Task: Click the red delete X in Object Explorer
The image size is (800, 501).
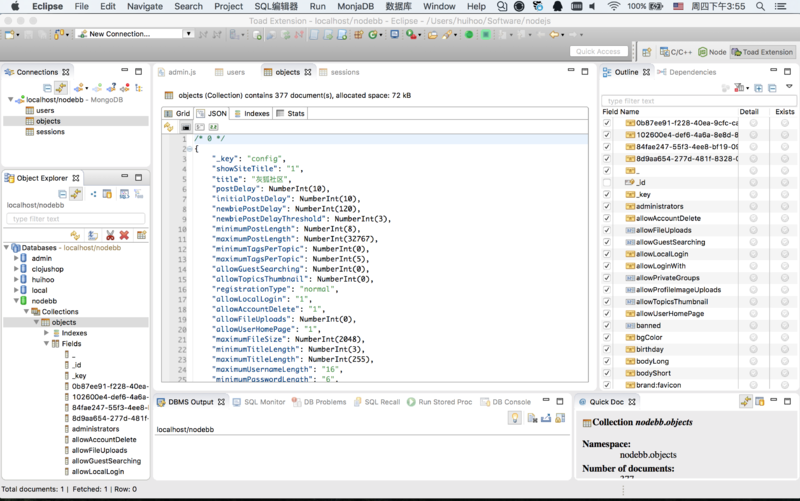Action: click(124, 235)
